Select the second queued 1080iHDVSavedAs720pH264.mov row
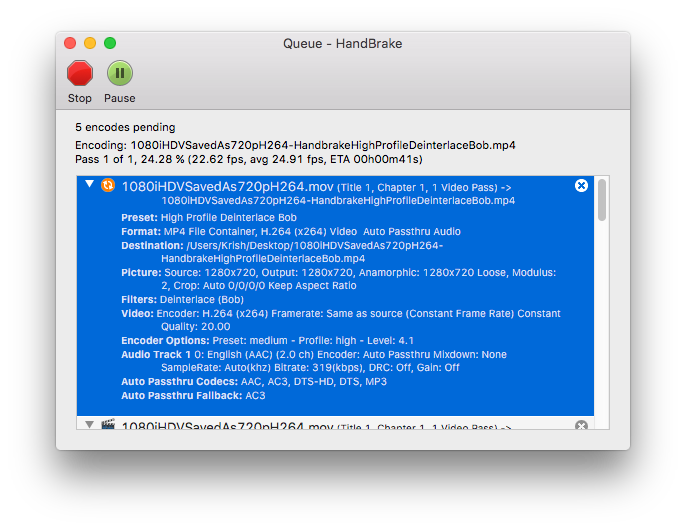This screenshot has height=530, width=686. 335,424
